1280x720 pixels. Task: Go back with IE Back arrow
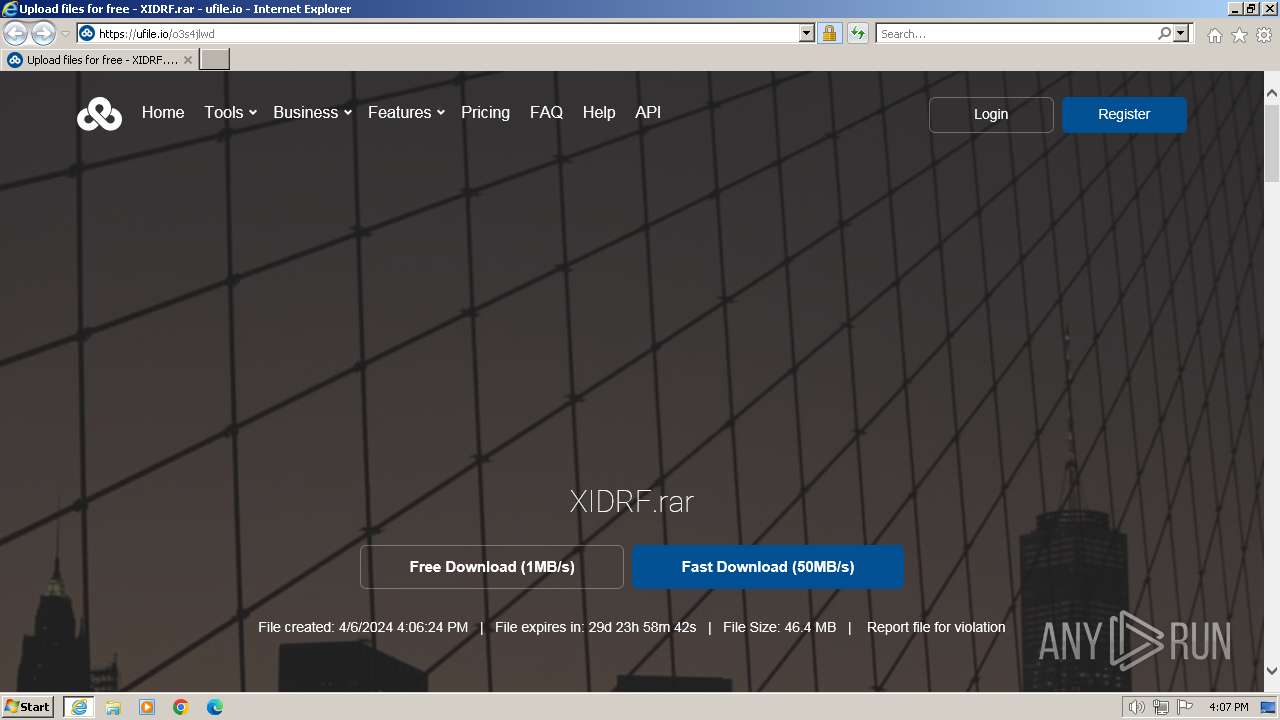[x=16, y=33]
